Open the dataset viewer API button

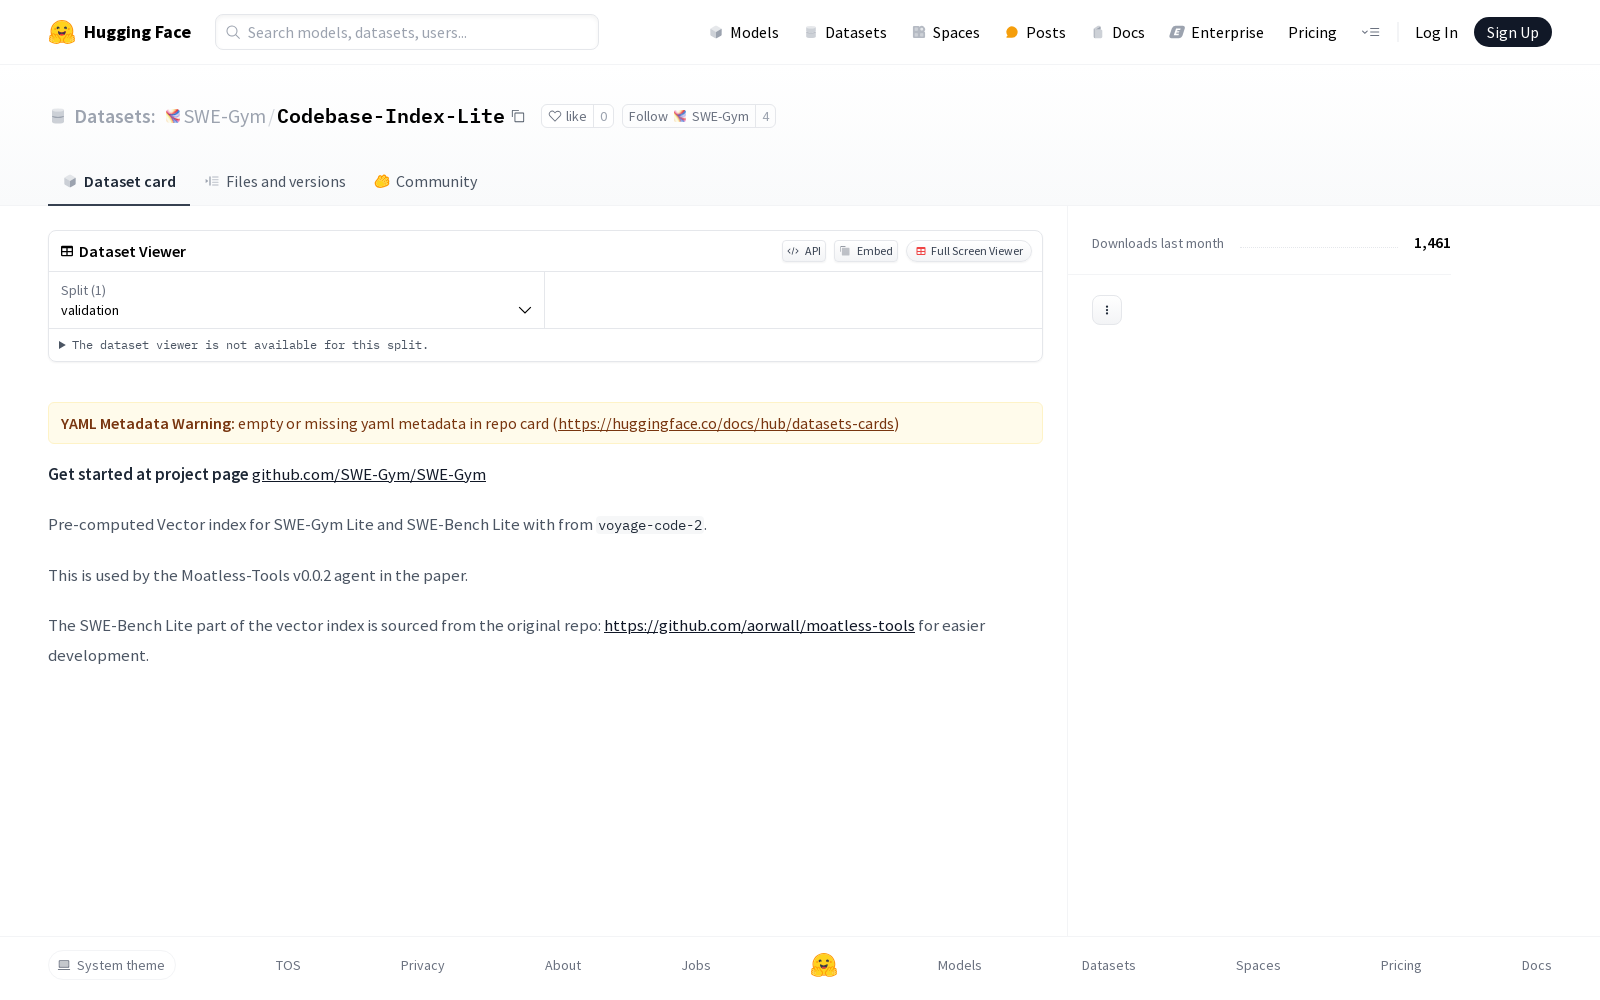804,251
